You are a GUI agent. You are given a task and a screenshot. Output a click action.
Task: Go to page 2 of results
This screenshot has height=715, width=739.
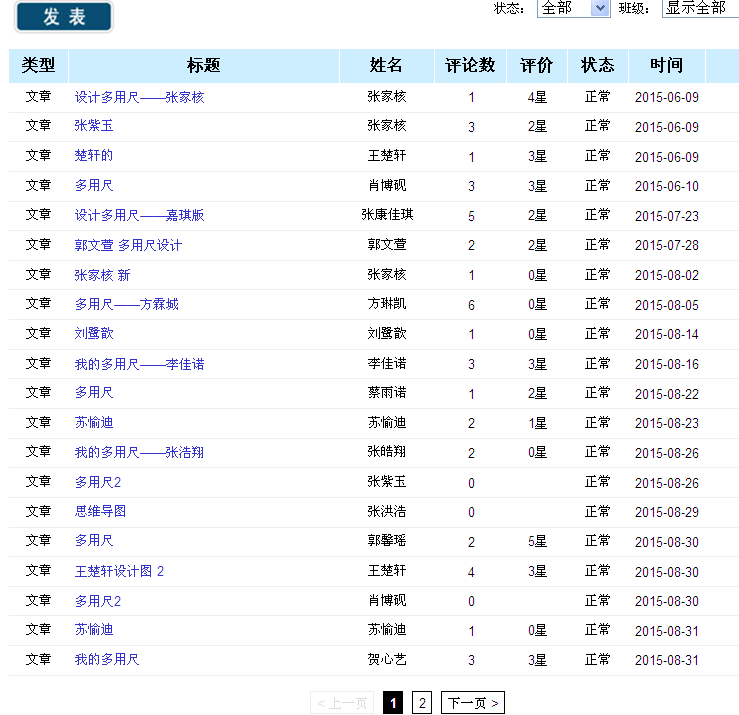point(422,703)
